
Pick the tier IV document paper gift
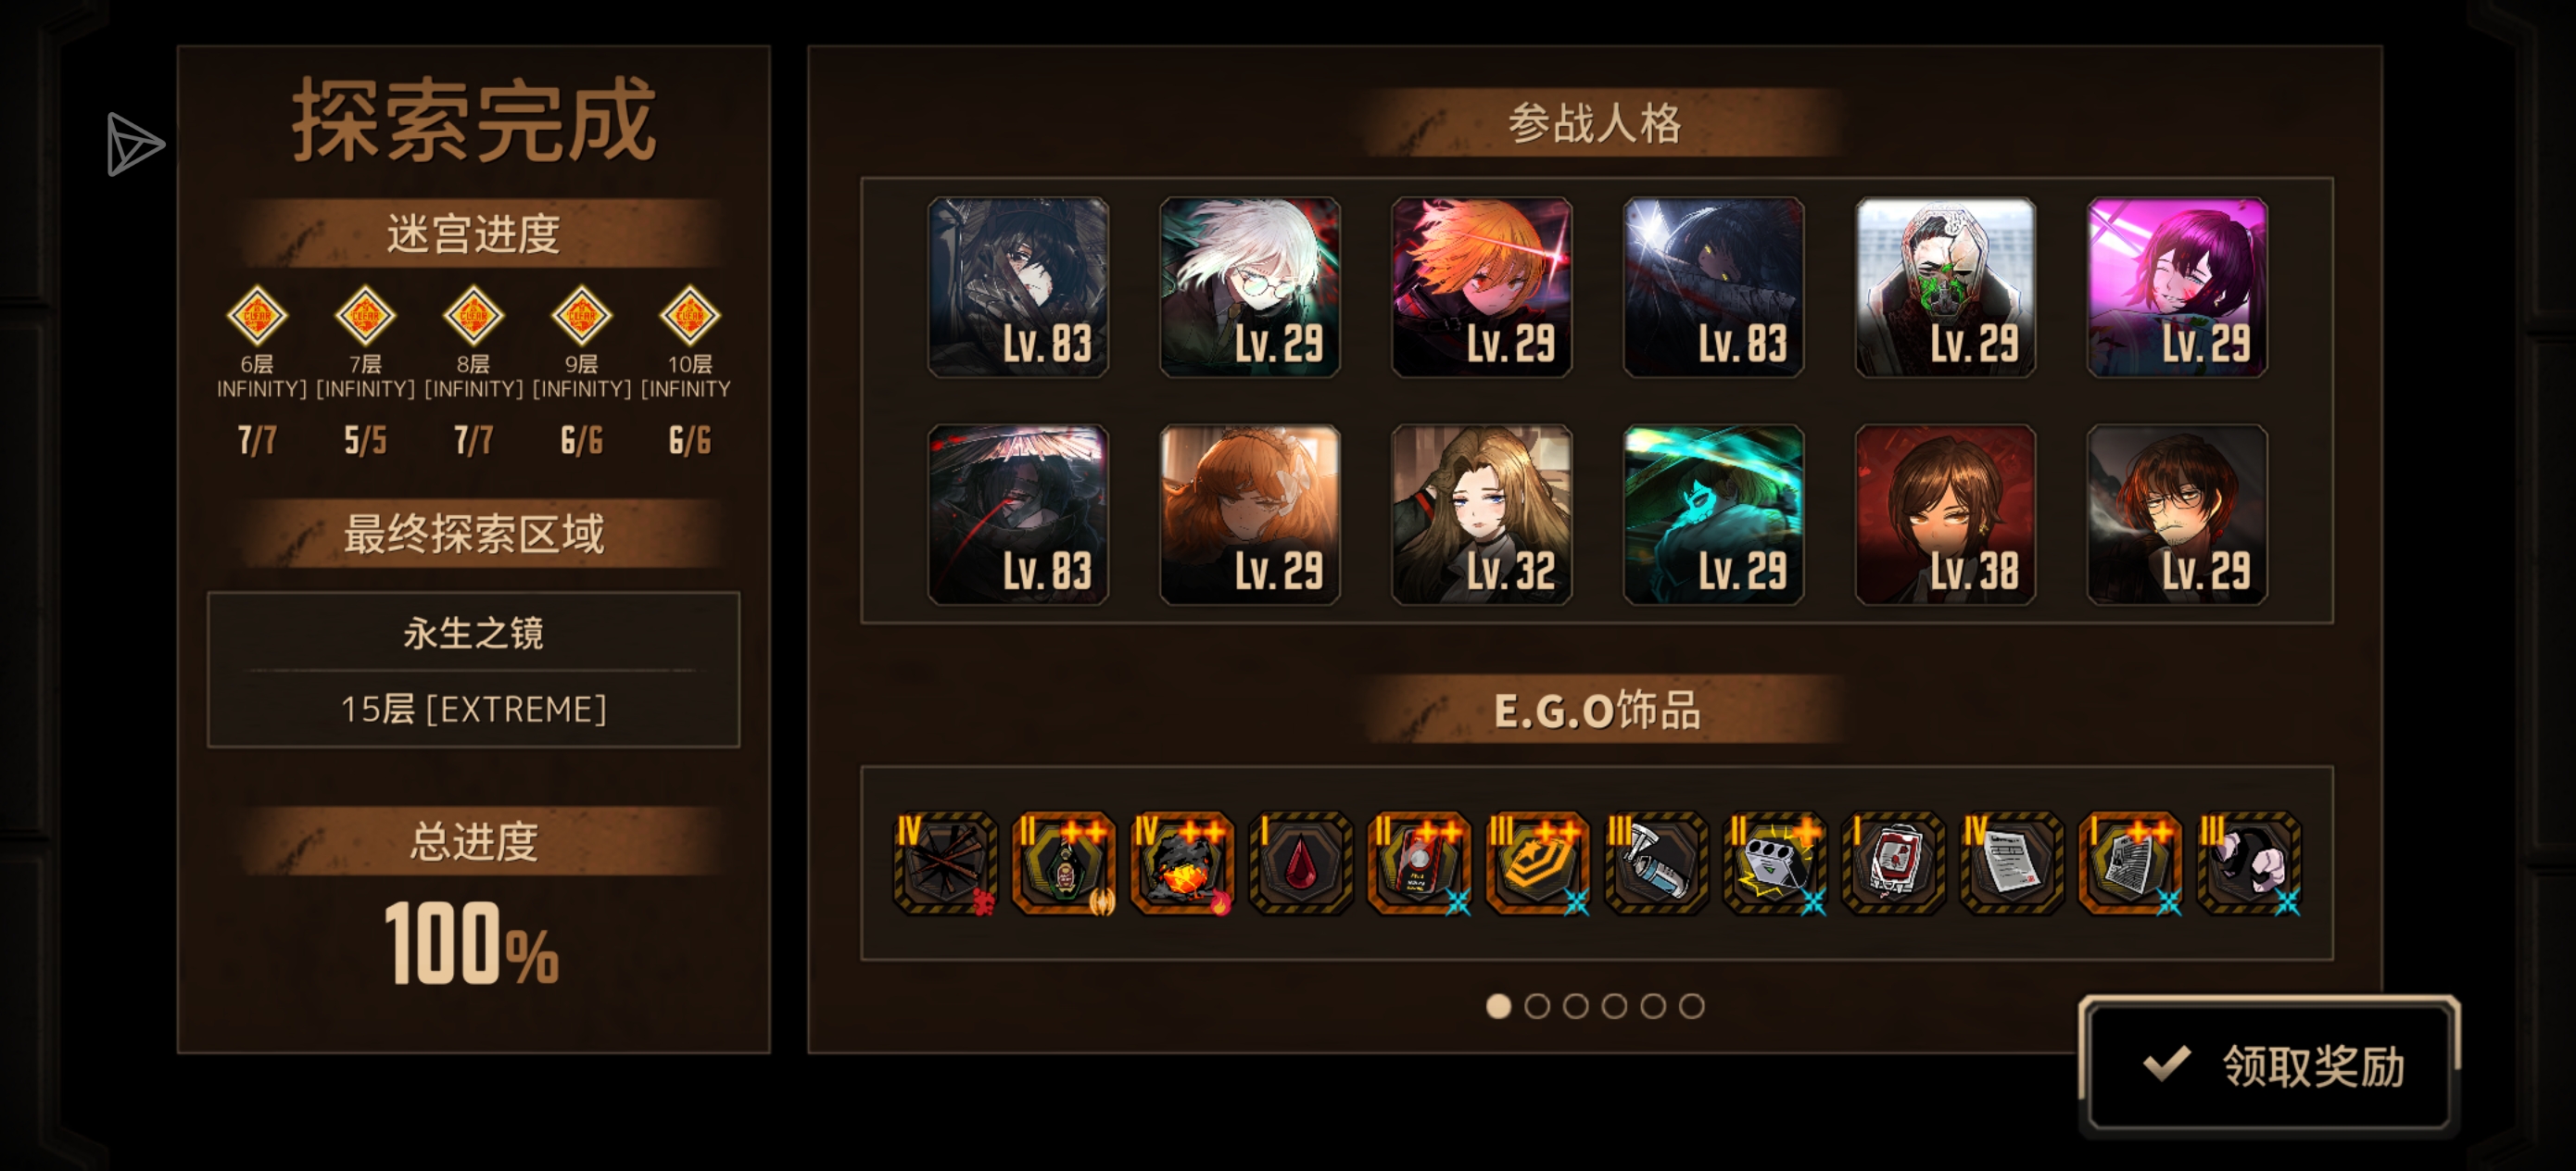[x=2012, y=862]
